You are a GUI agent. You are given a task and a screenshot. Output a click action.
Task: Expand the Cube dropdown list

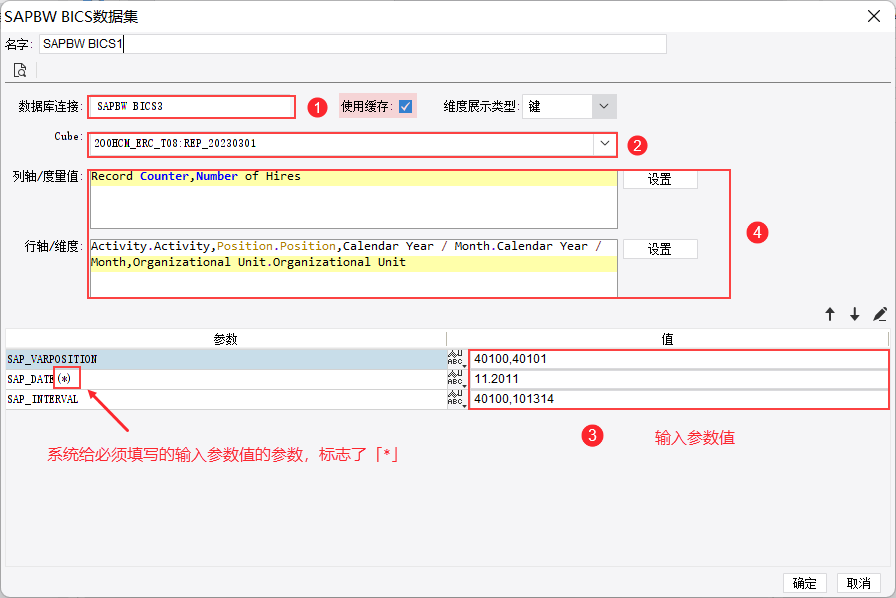(x=604, y=143)
